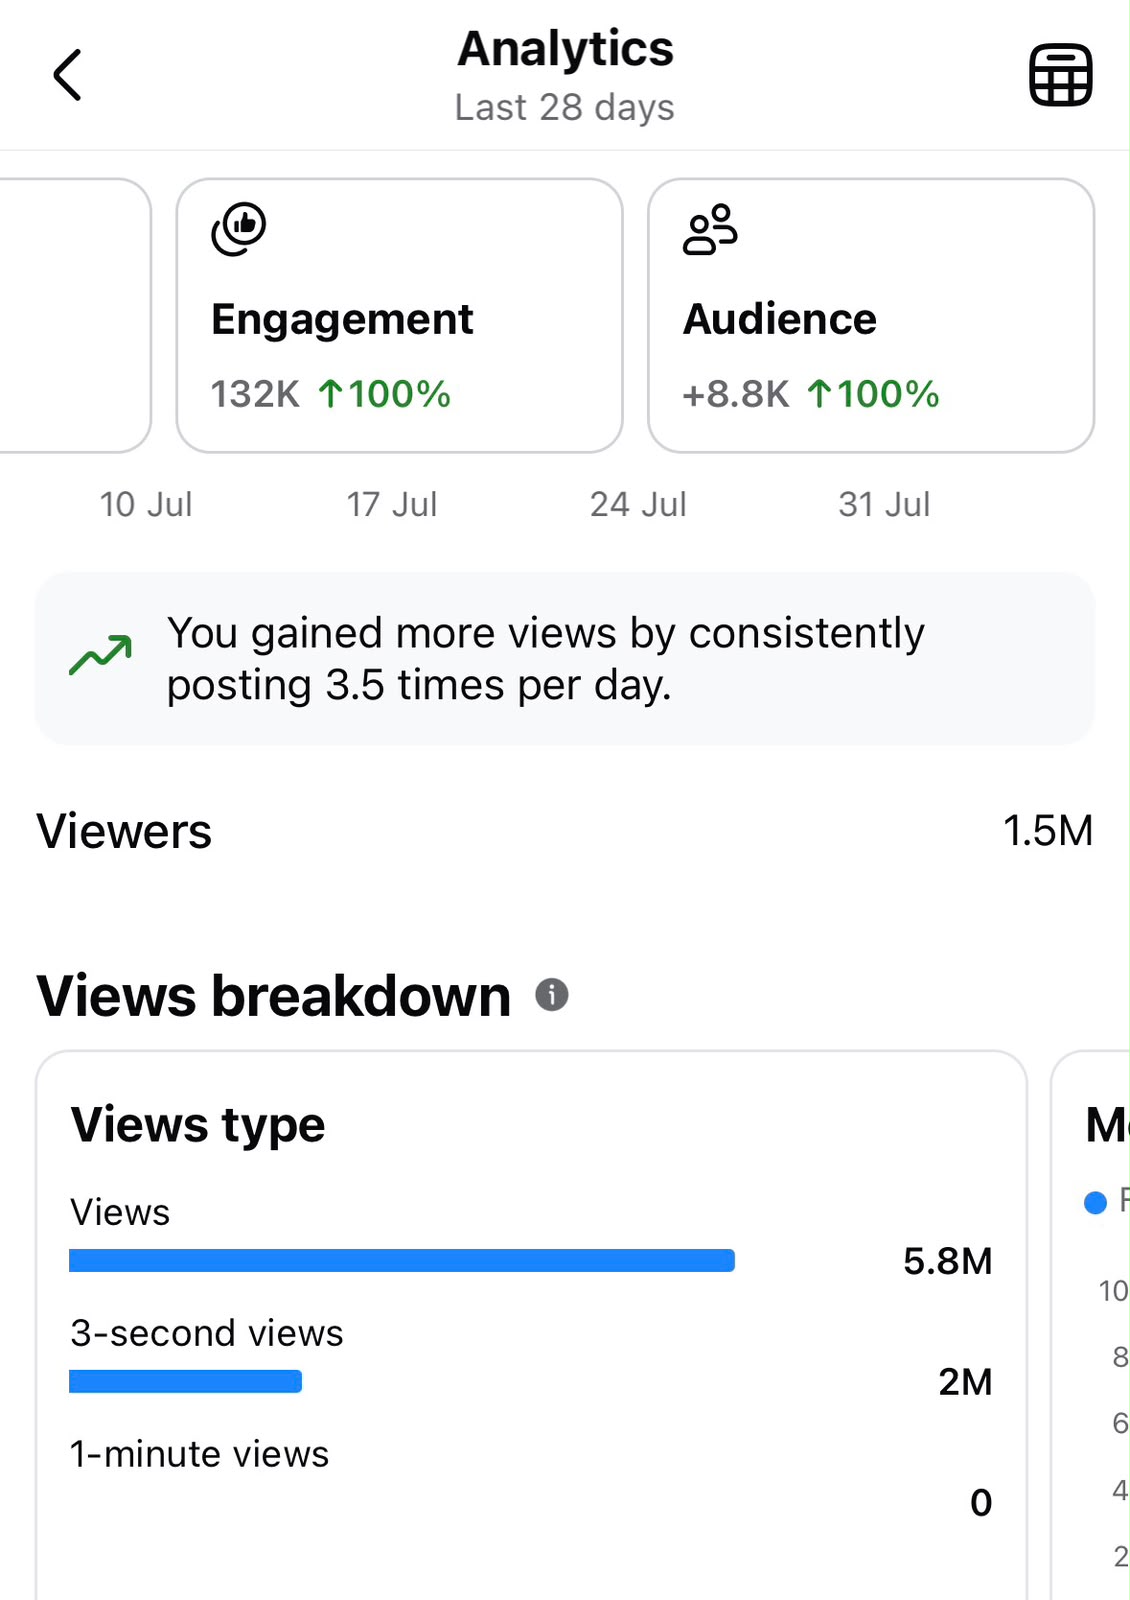This screenshot has width=1130, height=1600.
Task: Tap the Audience people icon
Action: pos(710,230)
